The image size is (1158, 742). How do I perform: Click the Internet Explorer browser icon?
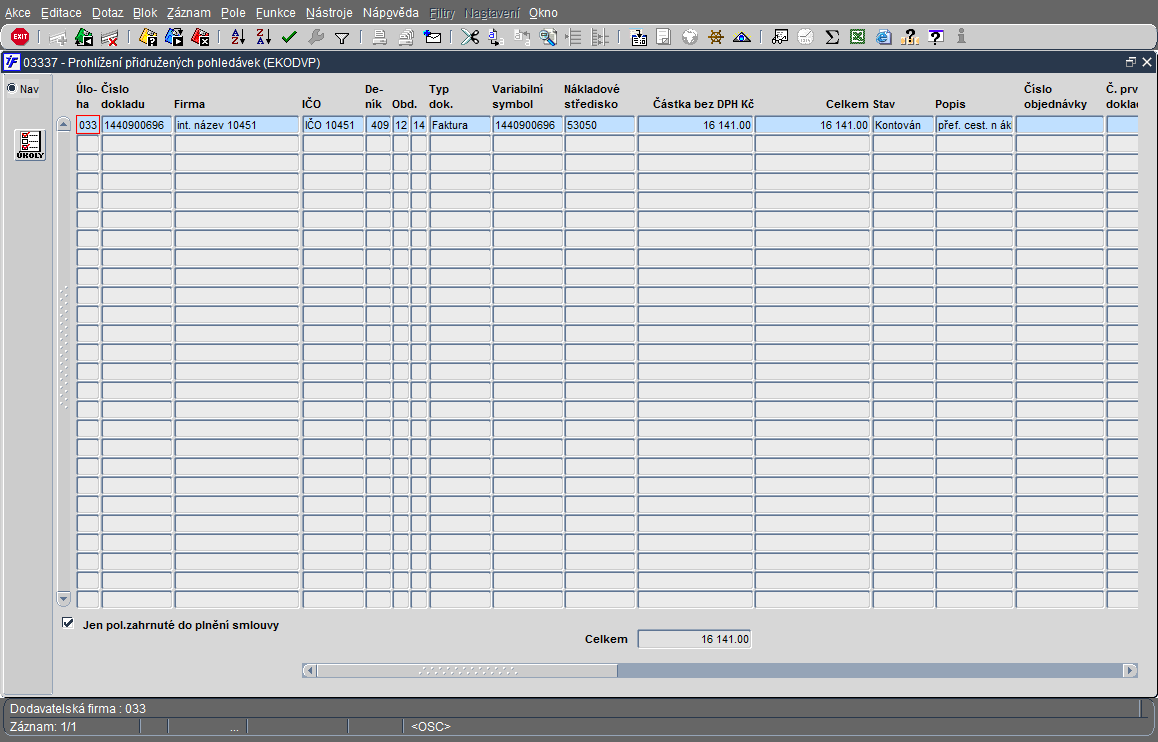click(883, 37)
